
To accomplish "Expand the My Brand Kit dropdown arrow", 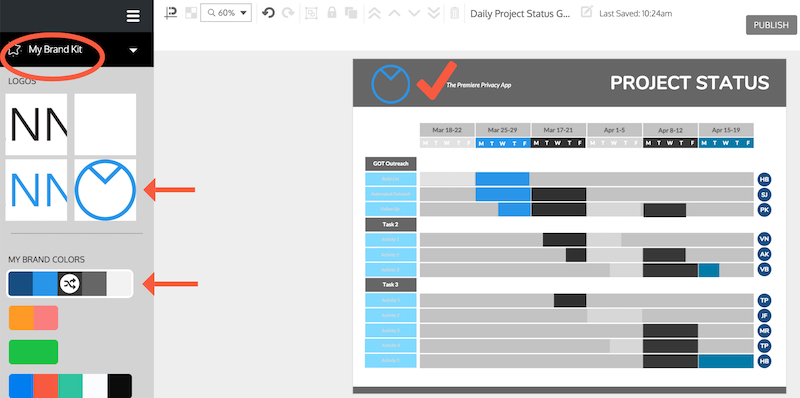I will [133, 50].
